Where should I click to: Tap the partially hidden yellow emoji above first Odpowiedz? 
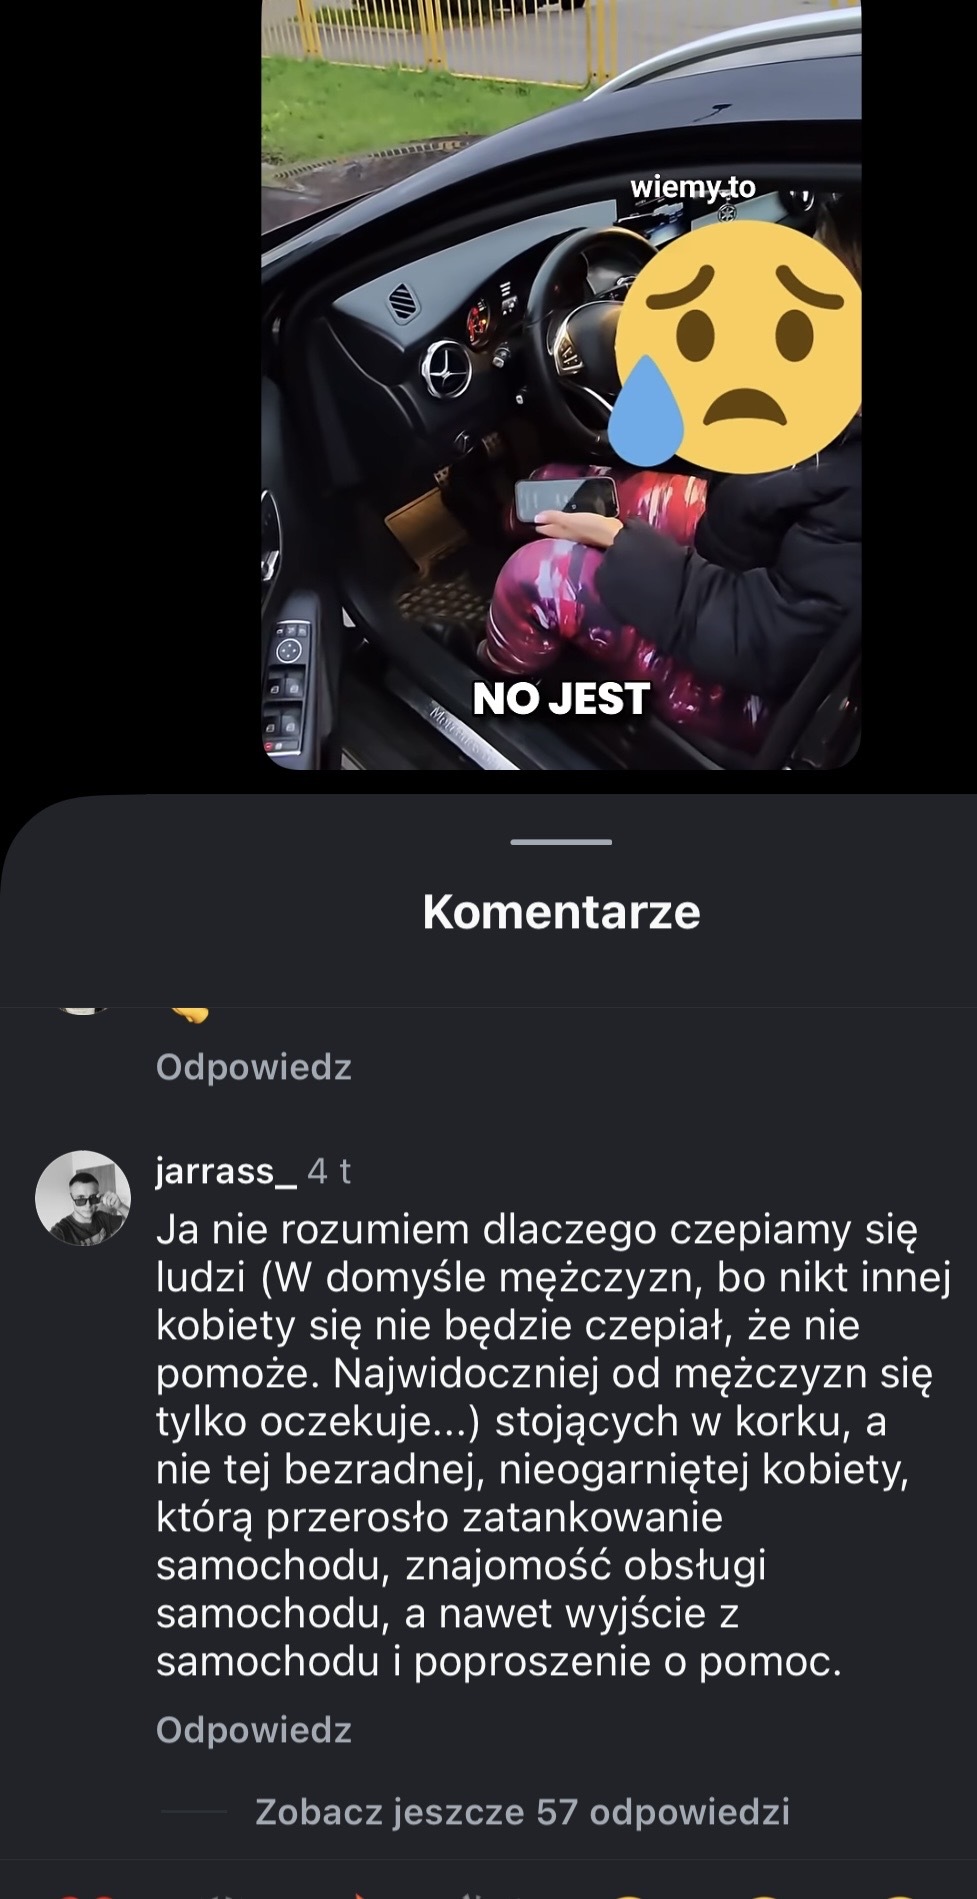[x=189, y=1015]
